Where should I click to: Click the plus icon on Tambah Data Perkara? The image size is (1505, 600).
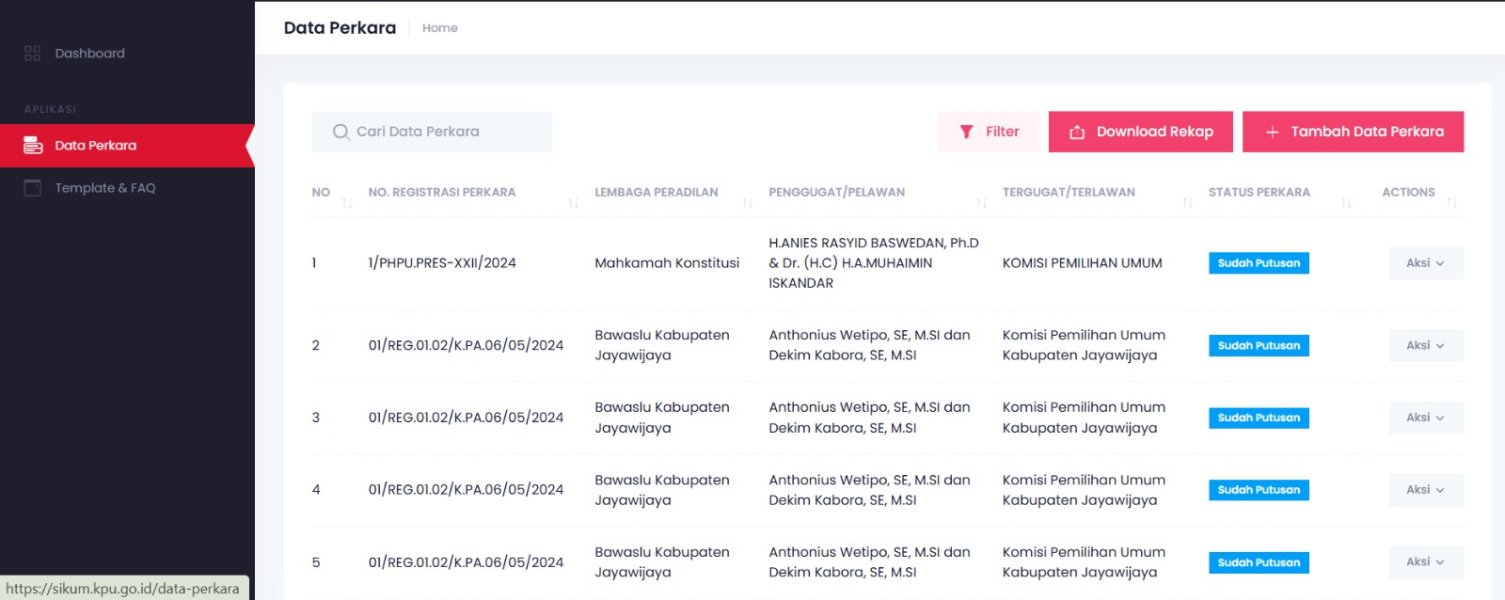pyautogui.click(x=1272, y=132)
